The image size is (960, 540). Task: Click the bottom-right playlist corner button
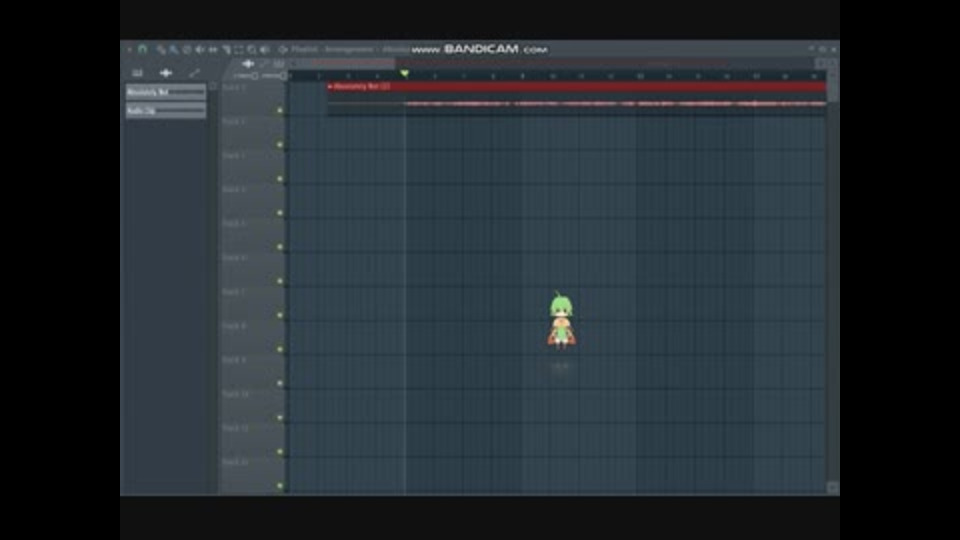(x=832, y=487)
